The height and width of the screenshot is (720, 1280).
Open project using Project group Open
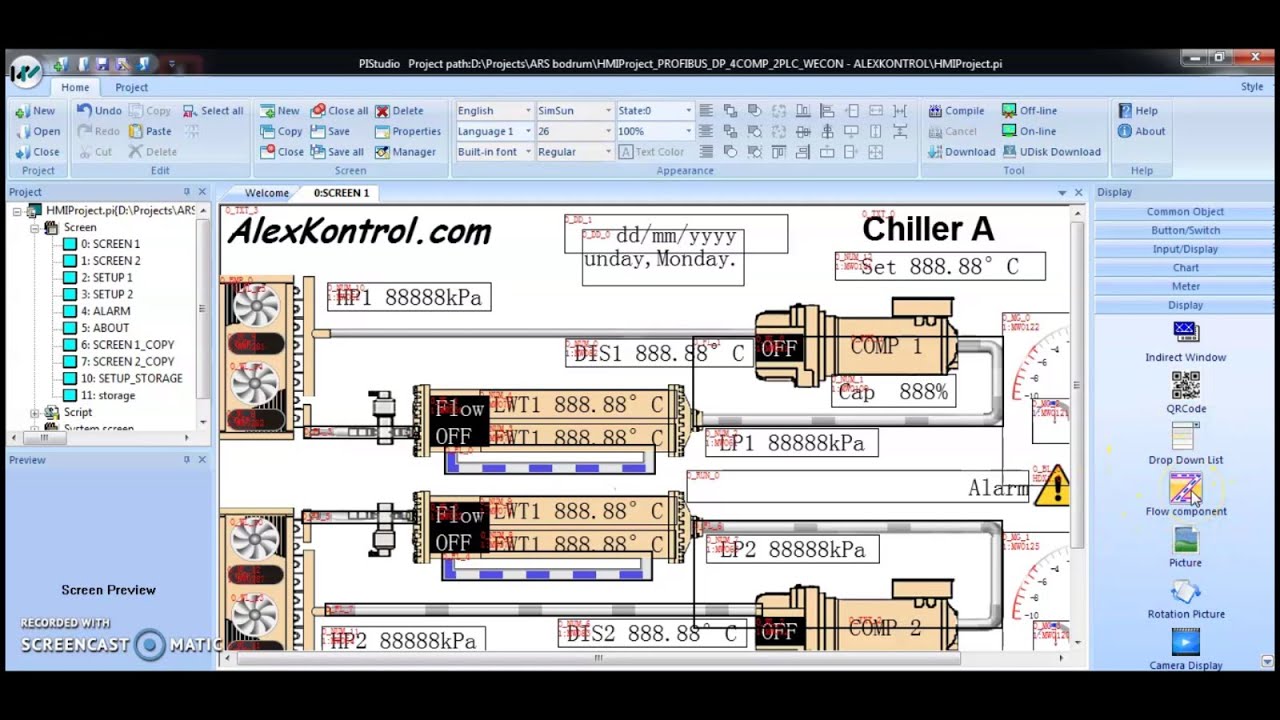[37, 131]
